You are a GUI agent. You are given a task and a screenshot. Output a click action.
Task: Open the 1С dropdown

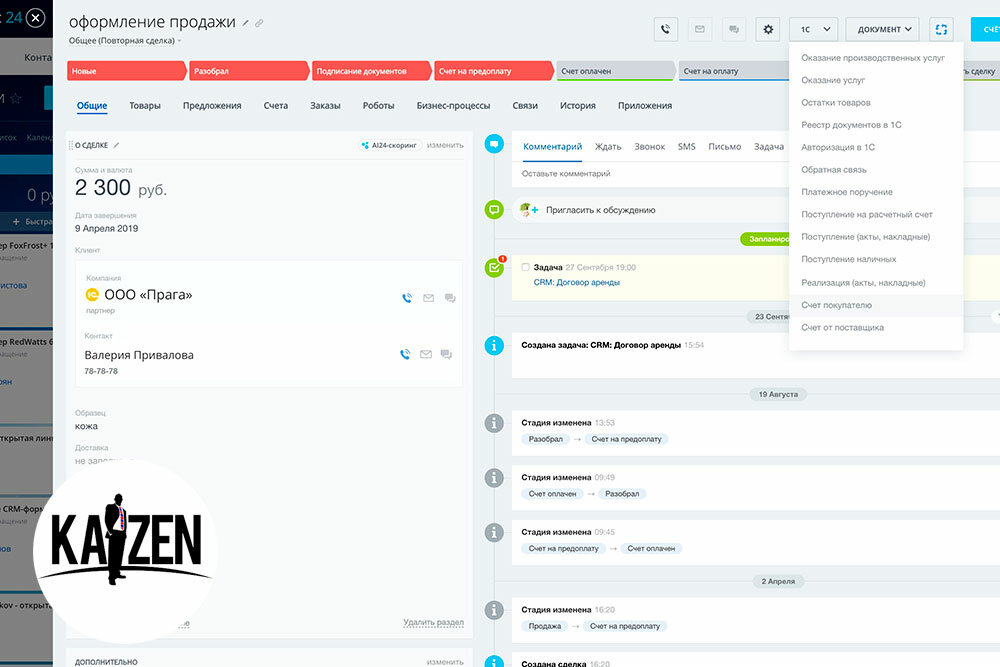pyautogui.click(x=814, y=29)
